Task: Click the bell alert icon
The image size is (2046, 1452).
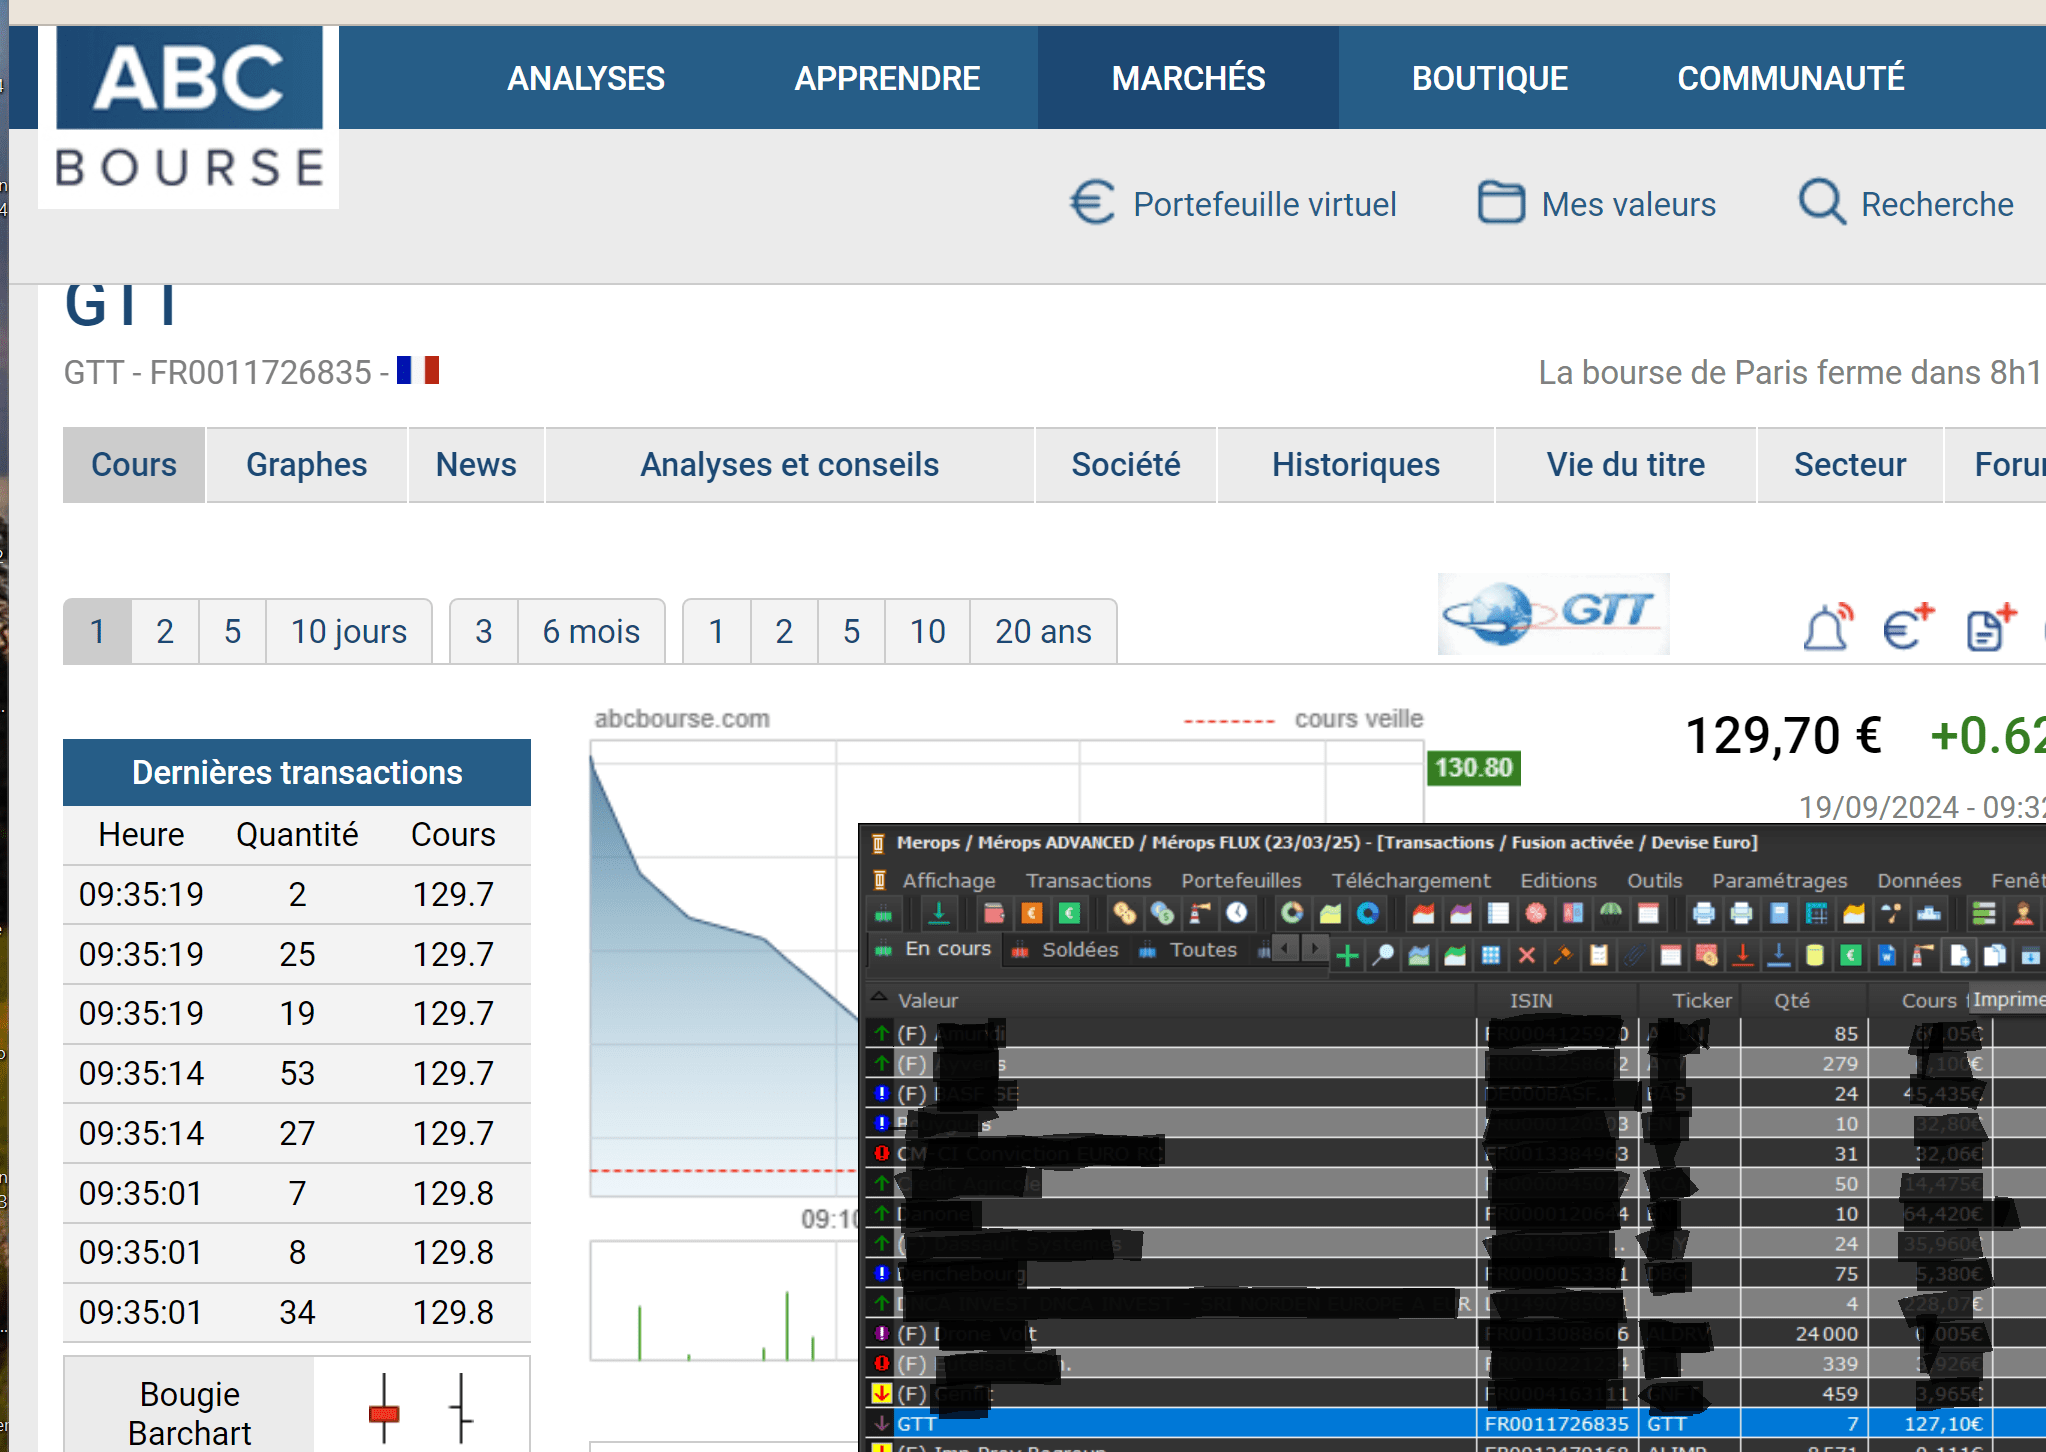Action: [x=1827, y=628]
